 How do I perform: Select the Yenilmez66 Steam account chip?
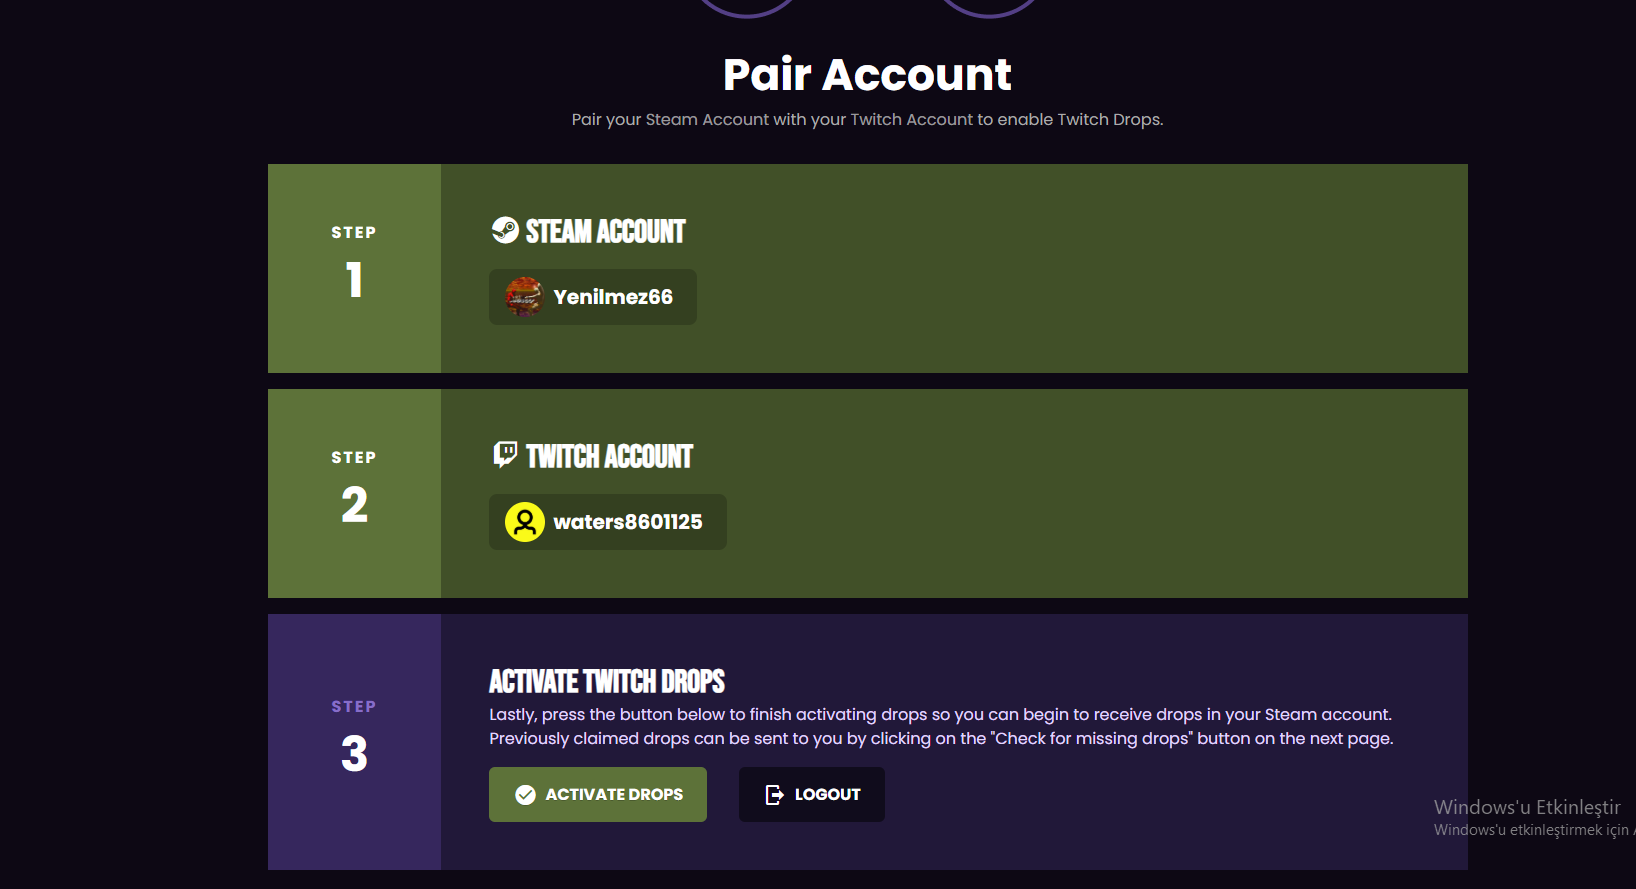click(593, 297)
